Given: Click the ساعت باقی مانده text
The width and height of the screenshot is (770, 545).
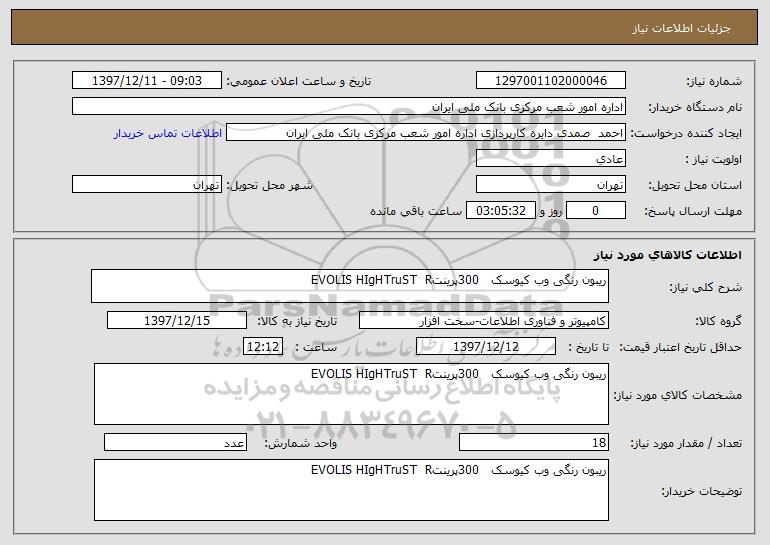Looking at the screenshot, I should pos(416,211).
